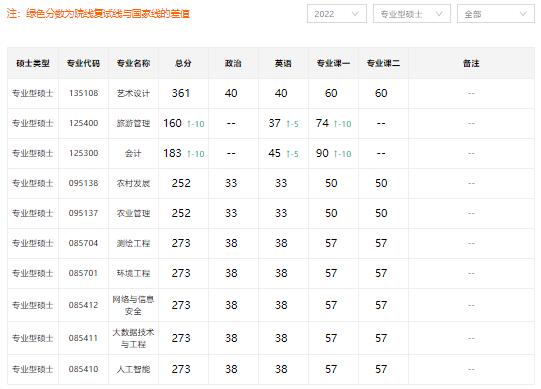Click English score 37

pyautogui.click(x=275, y=123)
